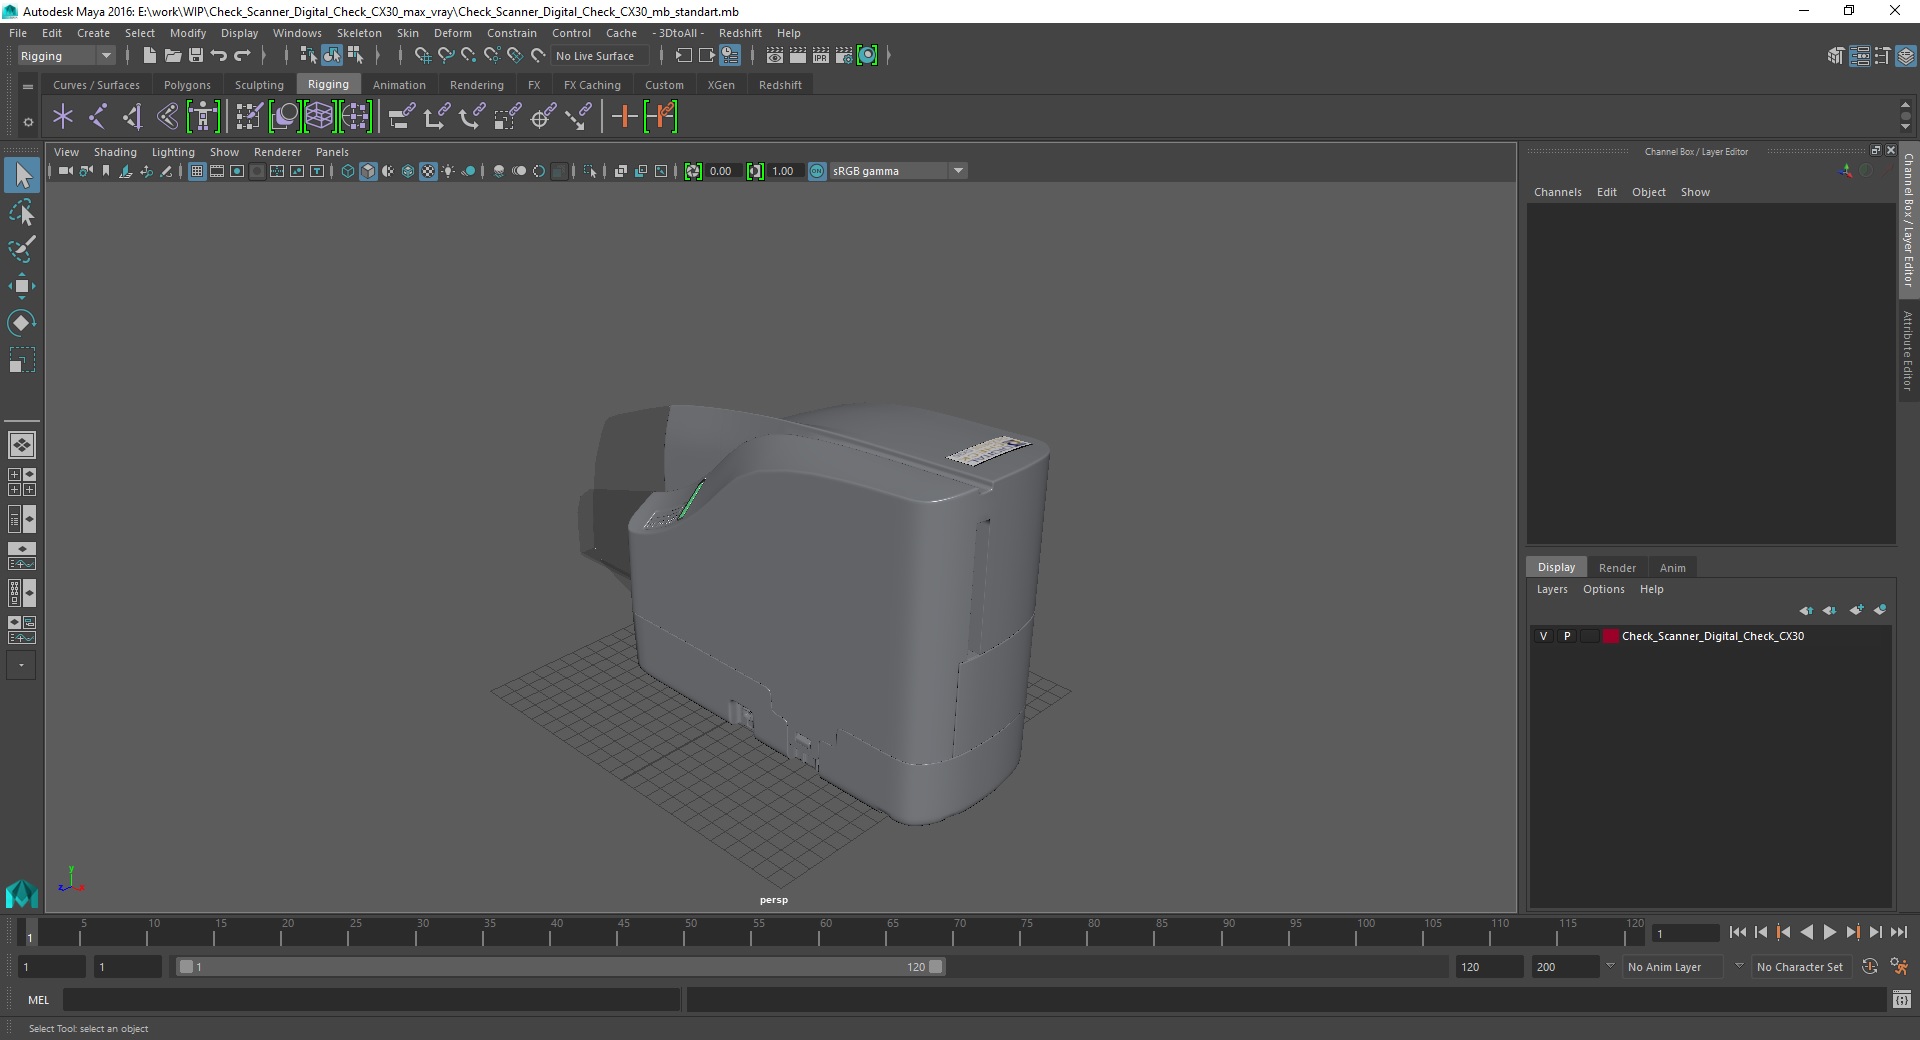Click red color swatch of Check_Scanner layer

(x=1610, y=636)
